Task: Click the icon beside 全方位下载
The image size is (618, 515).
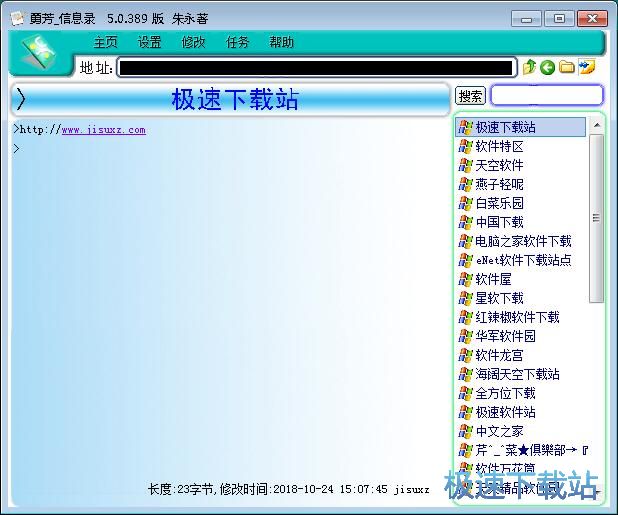Action: (465, 393)
